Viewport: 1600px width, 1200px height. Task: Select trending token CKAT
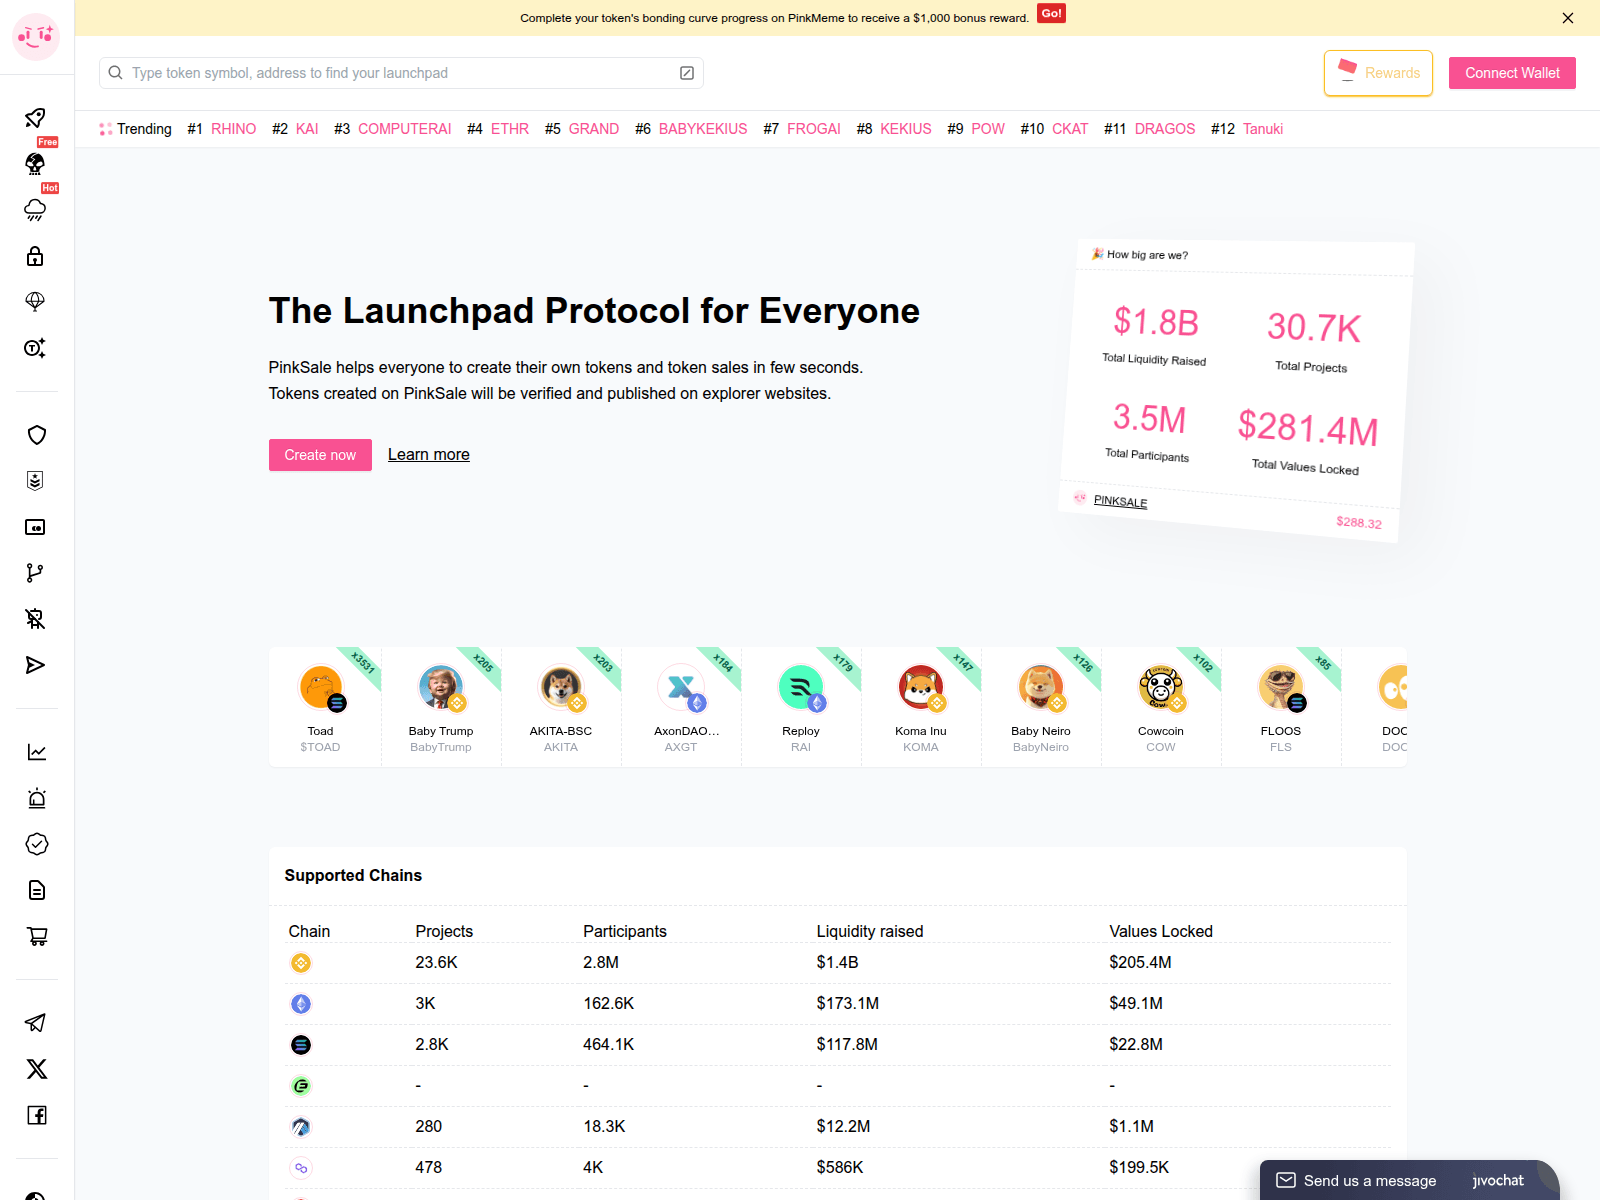point(1070,129)
